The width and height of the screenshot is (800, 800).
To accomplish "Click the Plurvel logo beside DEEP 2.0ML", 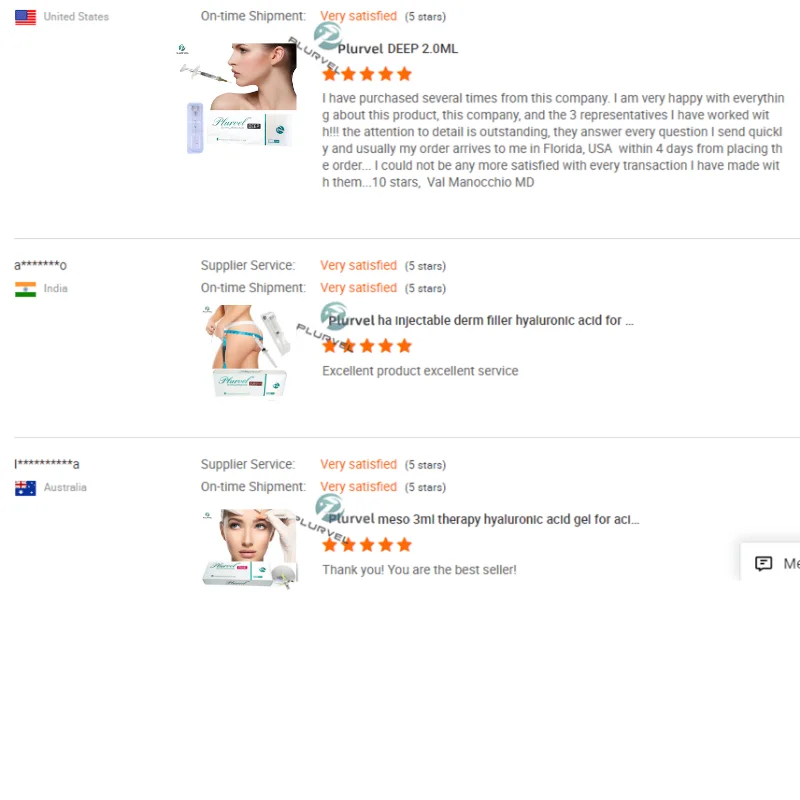I will [x=327, y=36].
